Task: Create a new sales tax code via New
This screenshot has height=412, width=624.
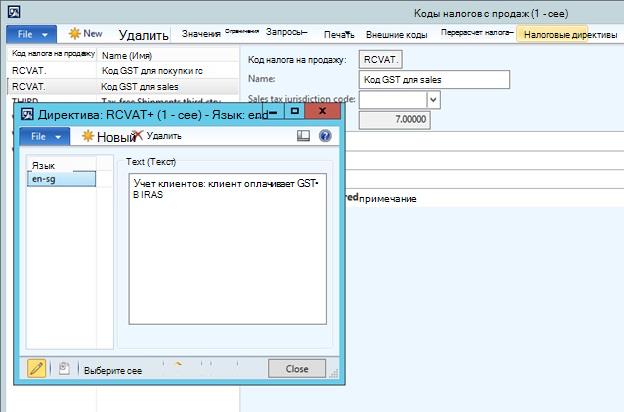Action: pos(86,33)
